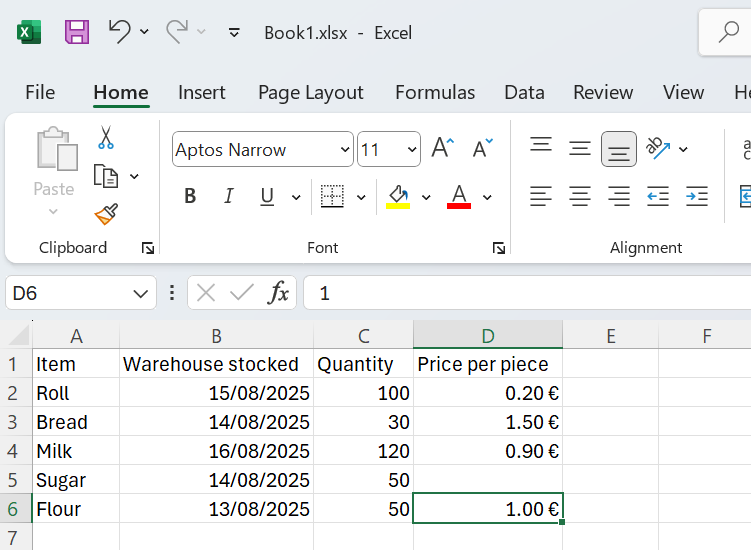Open the Borders options dropdown arrow
The image size is (751, 550).
(362, 197)
